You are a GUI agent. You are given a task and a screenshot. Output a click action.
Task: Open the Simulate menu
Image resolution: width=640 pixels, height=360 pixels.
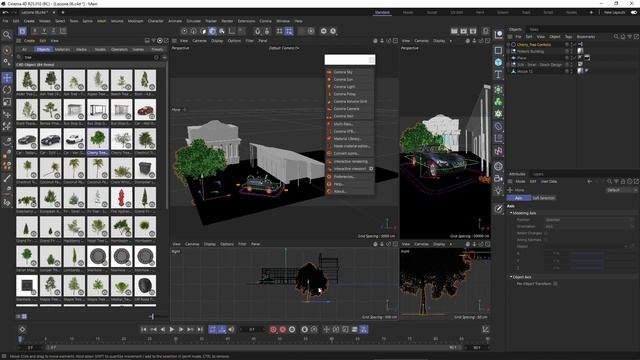tap(193, 21)
